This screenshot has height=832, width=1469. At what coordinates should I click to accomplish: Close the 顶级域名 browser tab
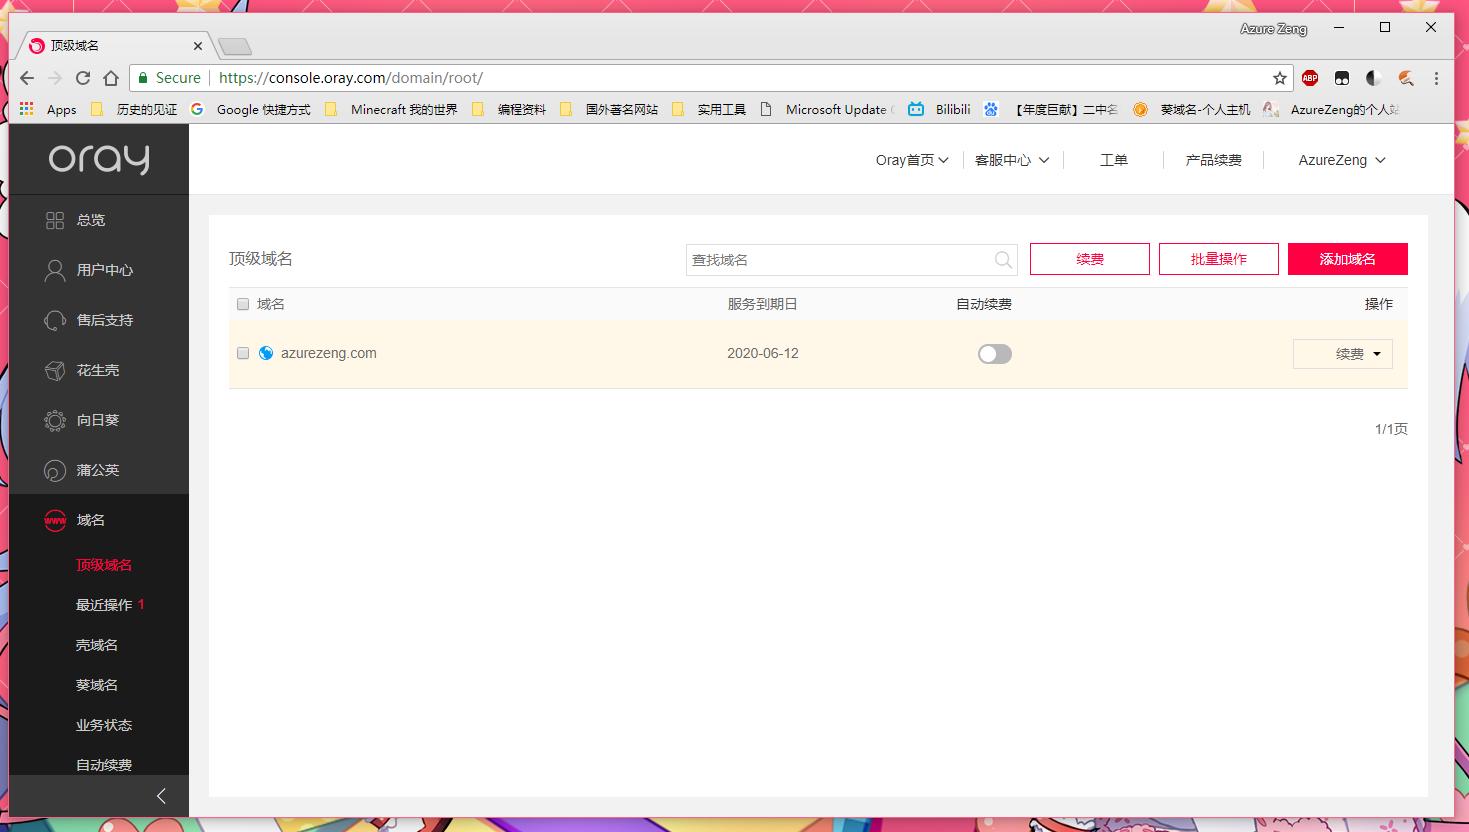[198, 46]
